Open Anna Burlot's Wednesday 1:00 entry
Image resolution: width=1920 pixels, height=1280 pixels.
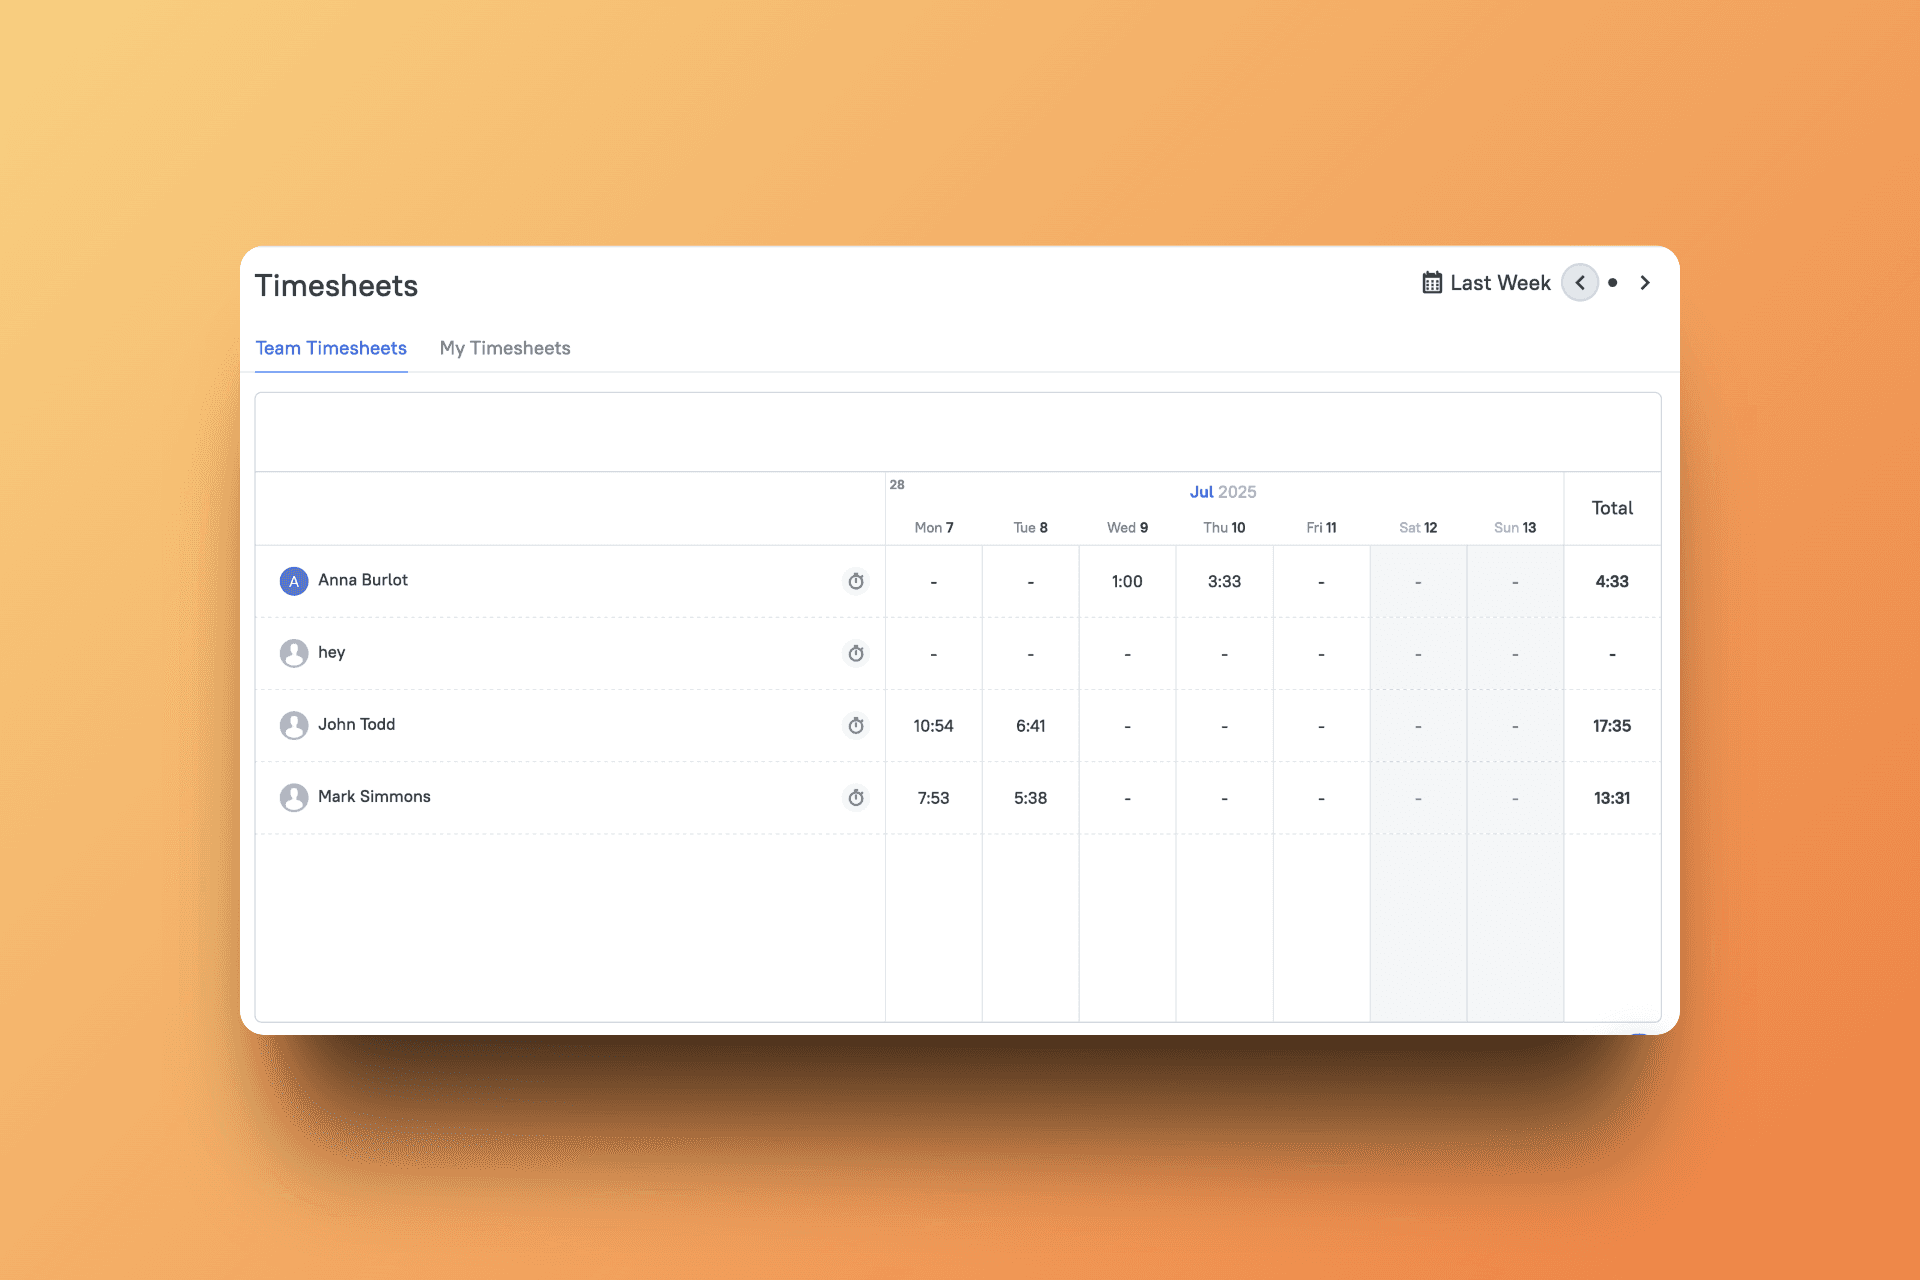(1127, 581)
